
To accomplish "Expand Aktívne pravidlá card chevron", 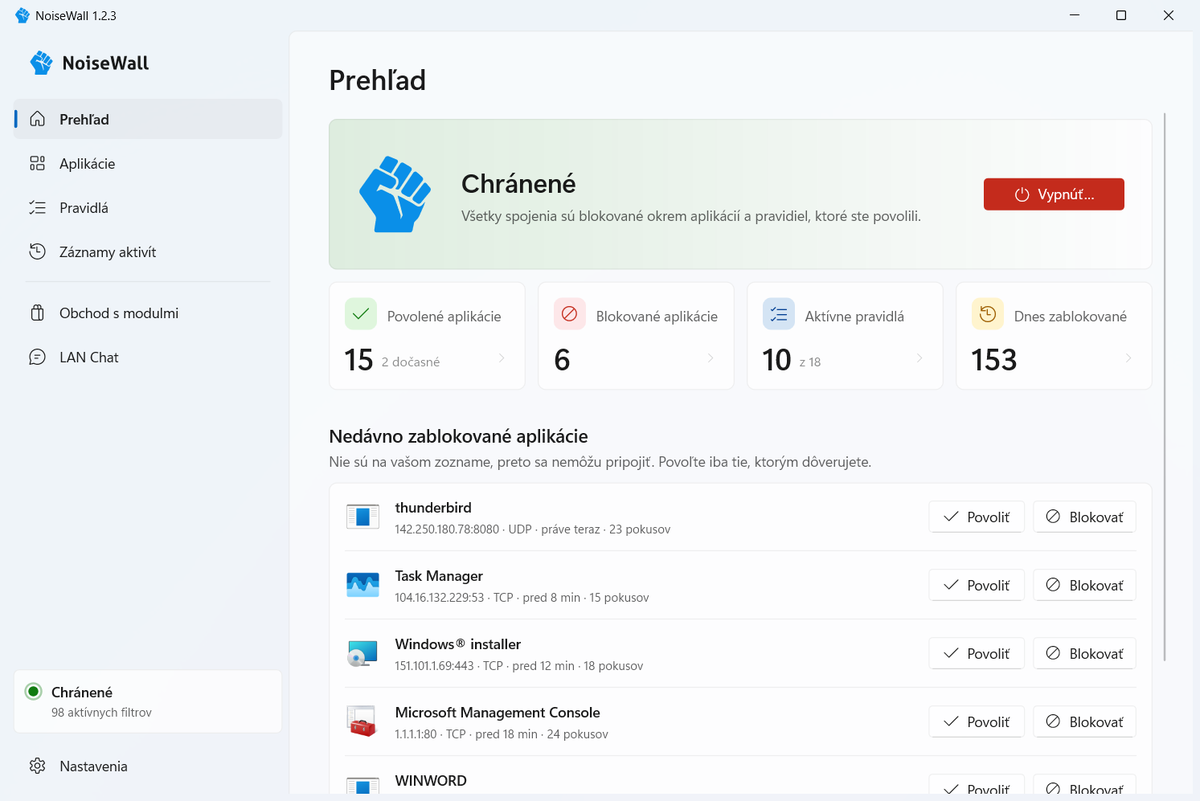I will [x=920, y=358].
